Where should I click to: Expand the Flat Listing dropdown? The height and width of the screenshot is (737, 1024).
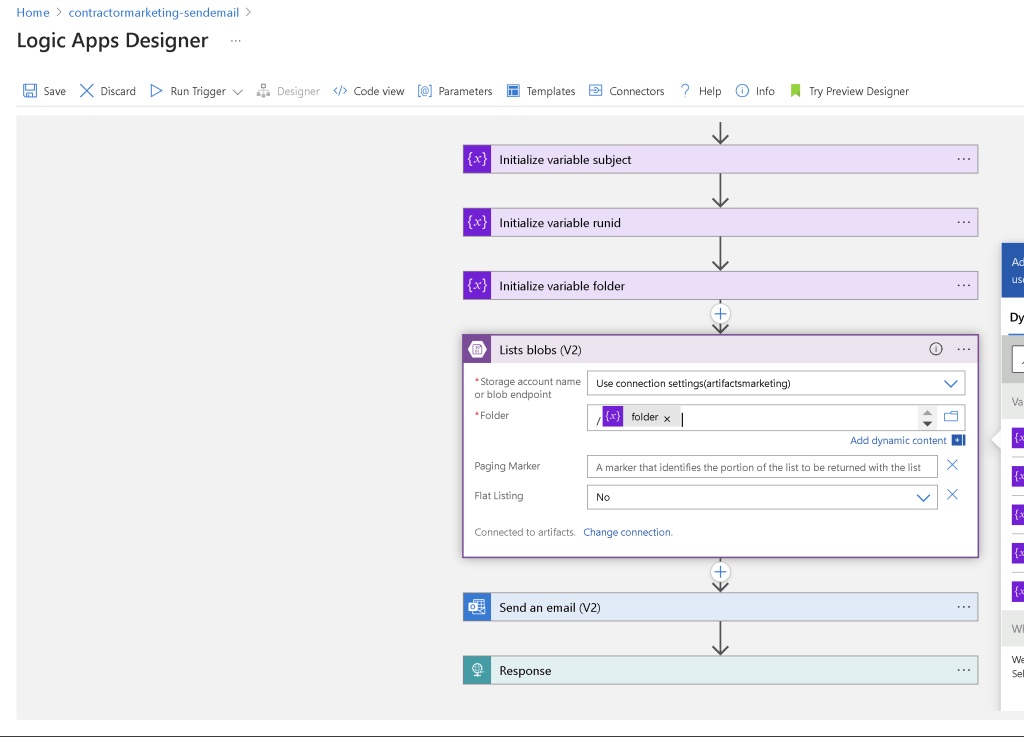762,497
